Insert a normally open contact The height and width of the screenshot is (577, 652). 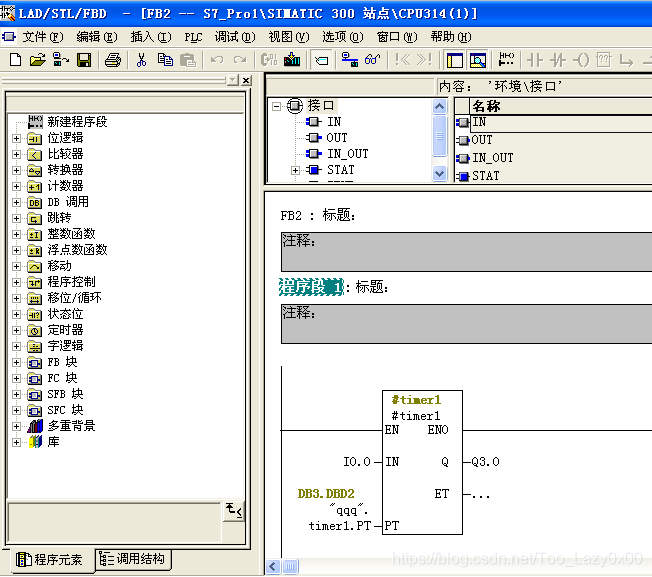pos(535,60)
